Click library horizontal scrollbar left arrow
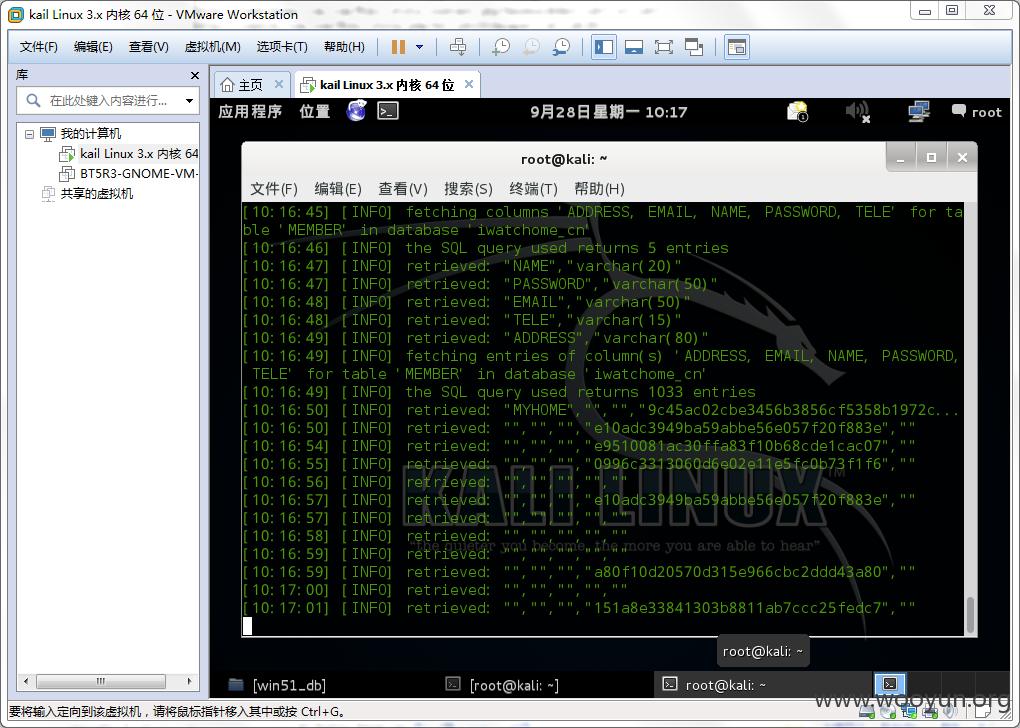 (x=26, y=682)
